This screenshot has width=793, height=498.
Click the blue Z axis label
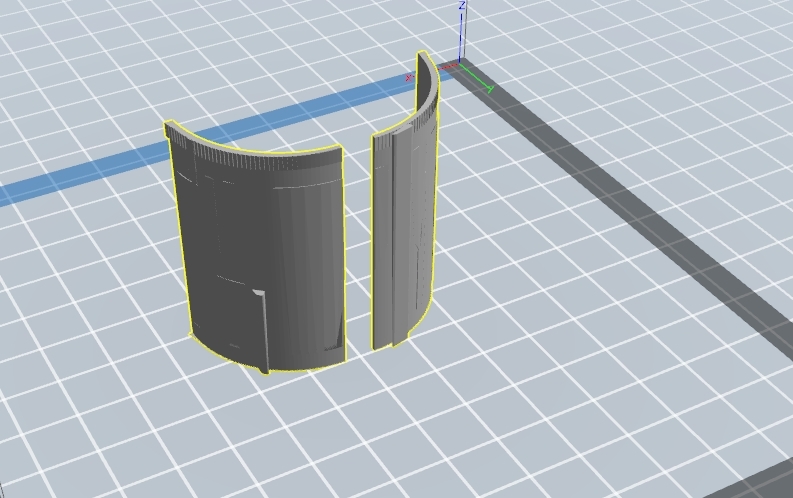click(462, 6)
